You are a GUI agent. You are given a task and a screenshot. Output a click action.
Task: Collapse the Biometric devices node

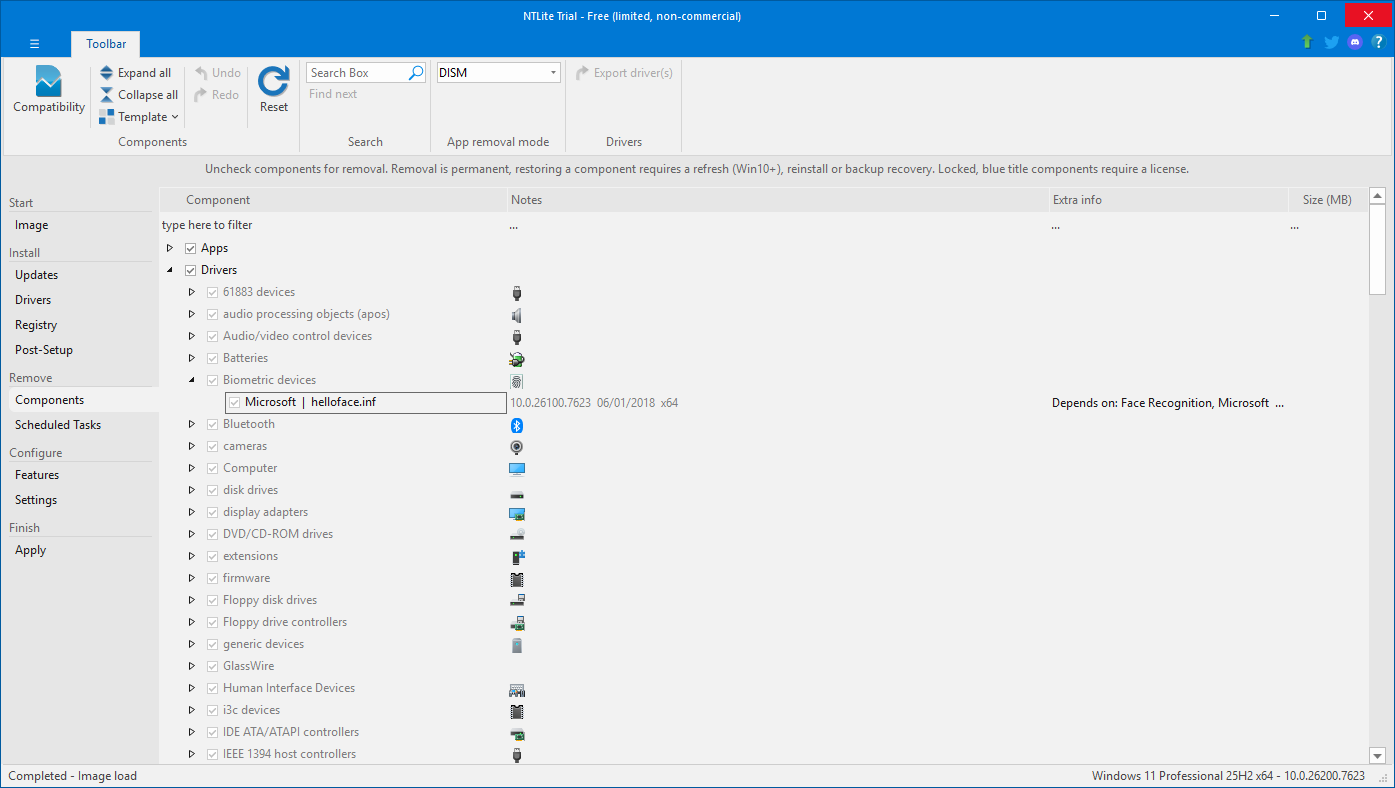192,380
